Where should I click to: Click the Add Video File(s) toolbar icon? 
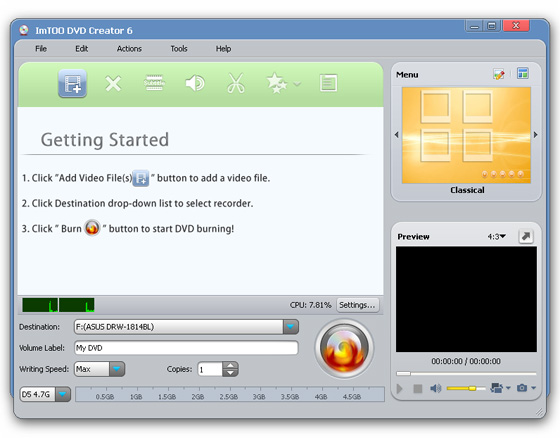point(72,84)
